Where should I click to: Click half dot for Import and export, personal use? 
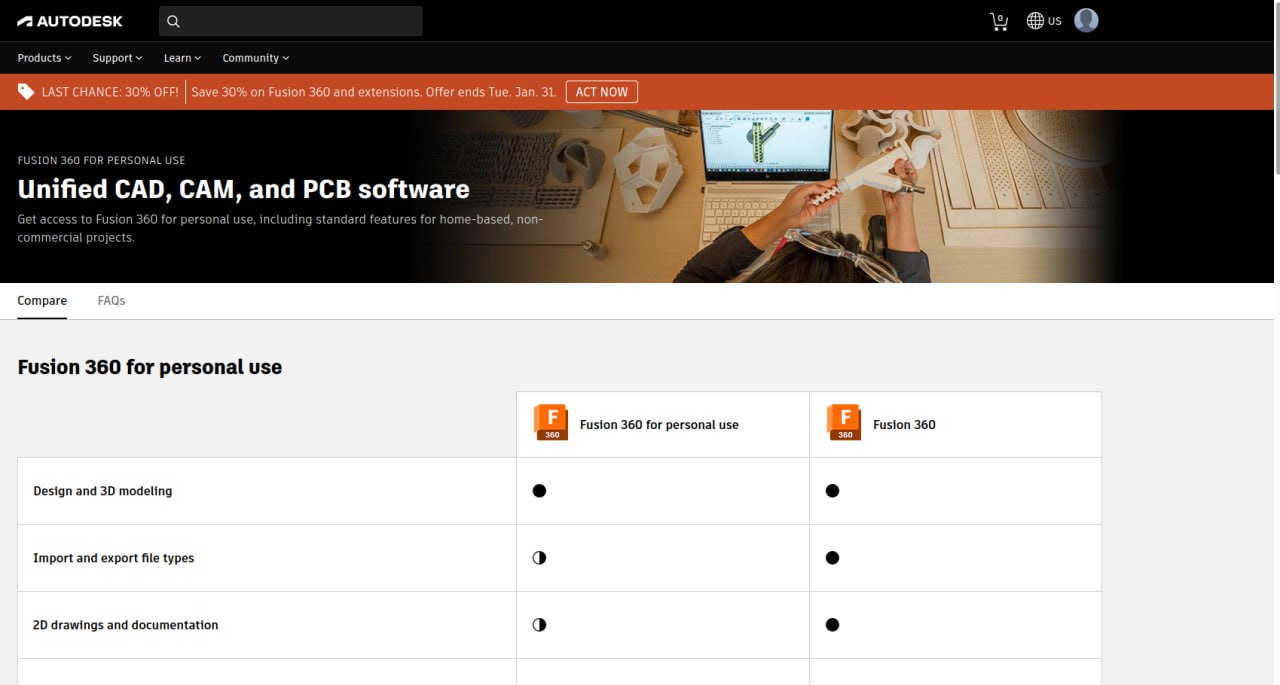[539, 558]
